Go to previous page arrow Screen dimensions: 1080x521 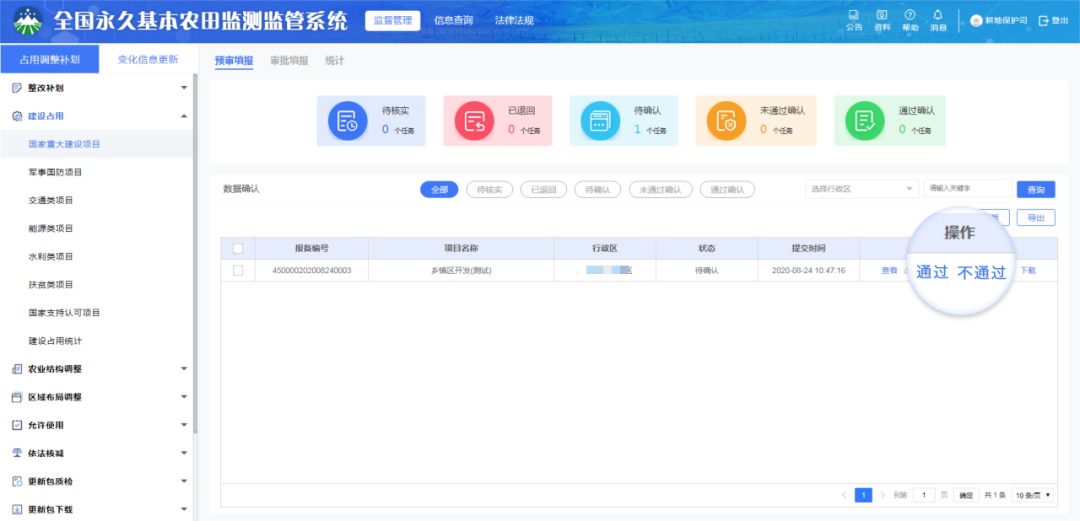pos(845,495)
